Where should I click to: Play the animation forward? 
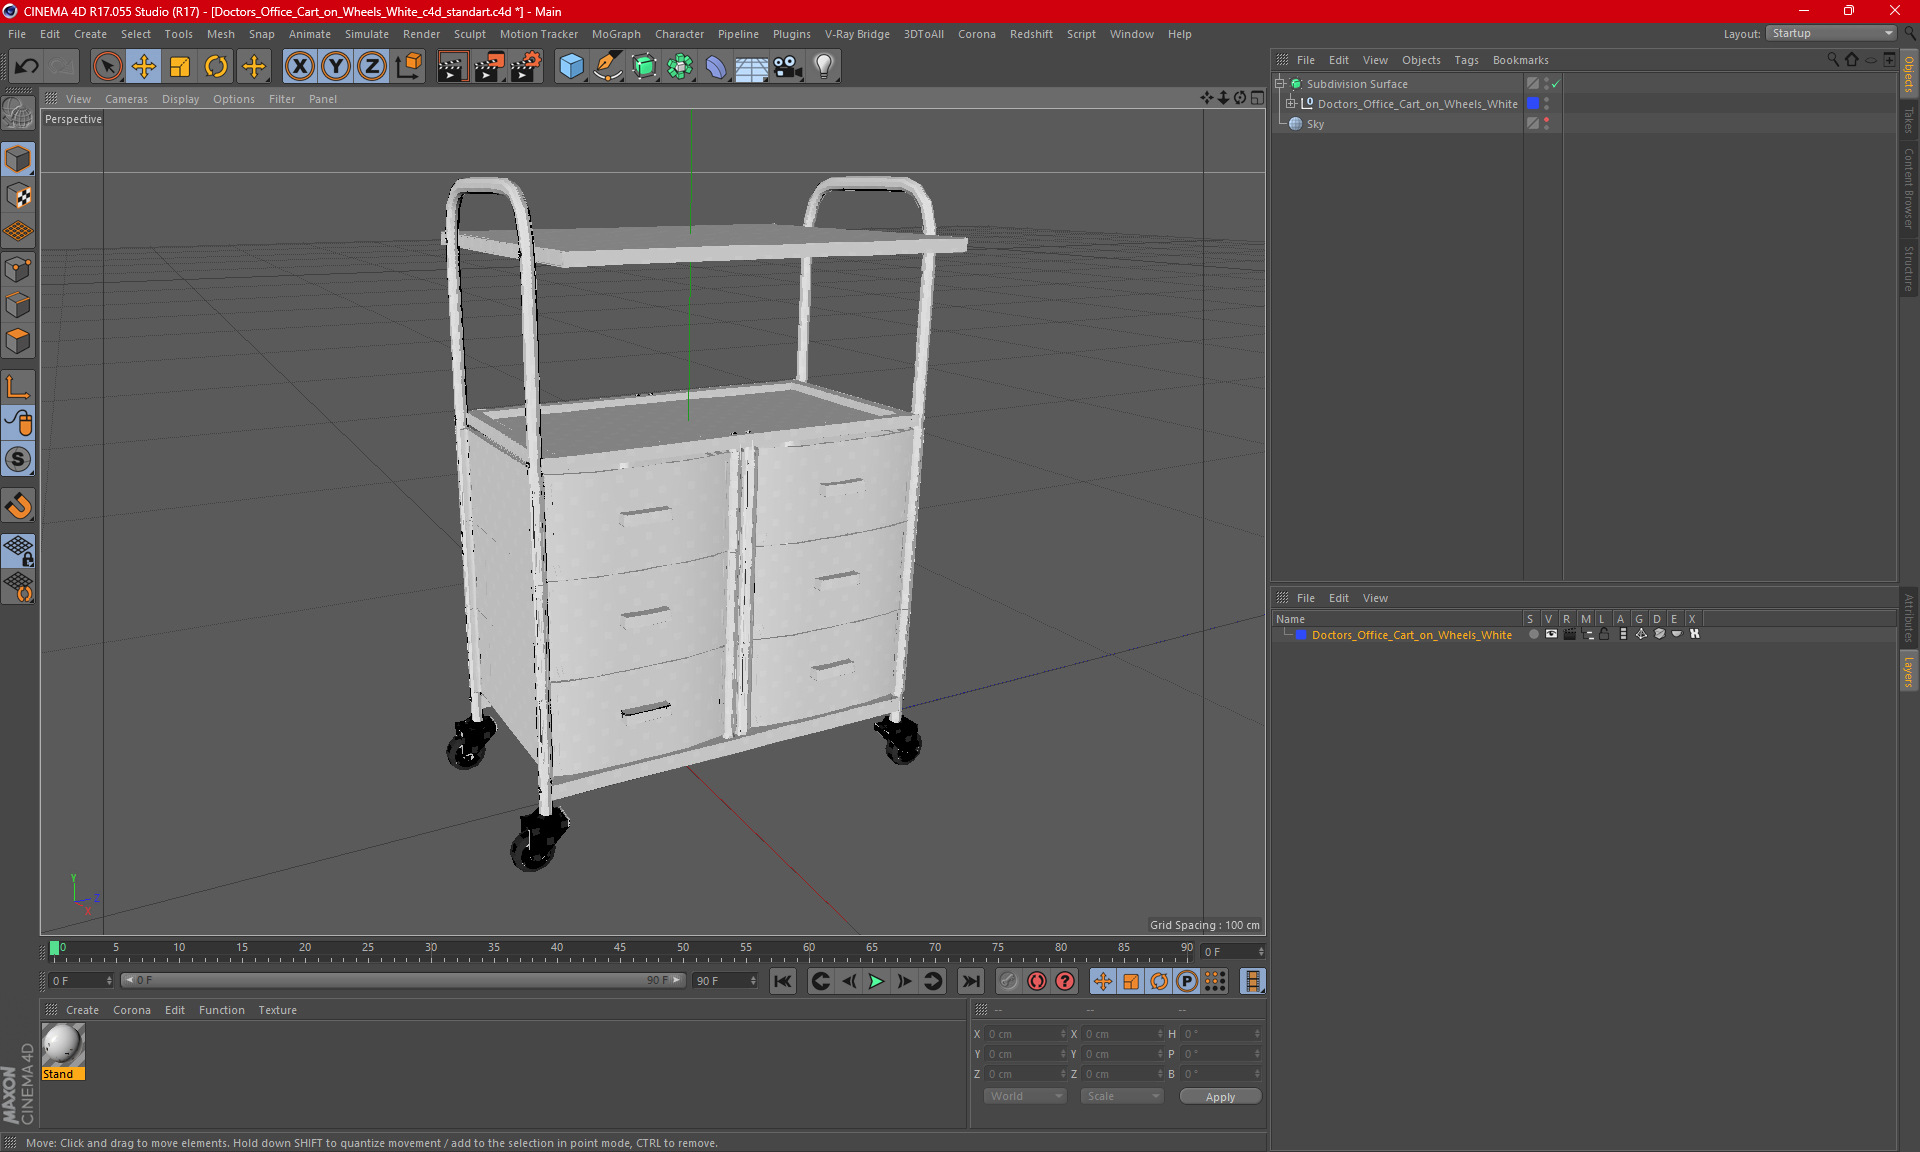click(x=876, y=981)
